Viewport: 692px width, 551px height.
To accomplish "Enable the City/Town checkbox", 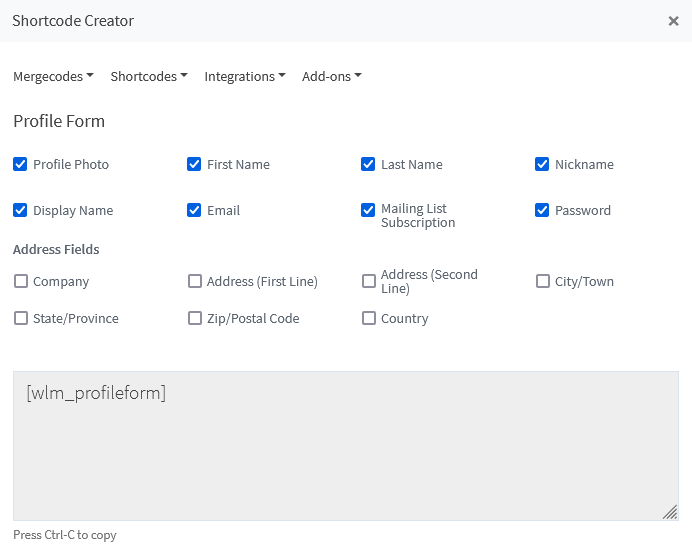I will pyautogui.click(x=542, y=281).
